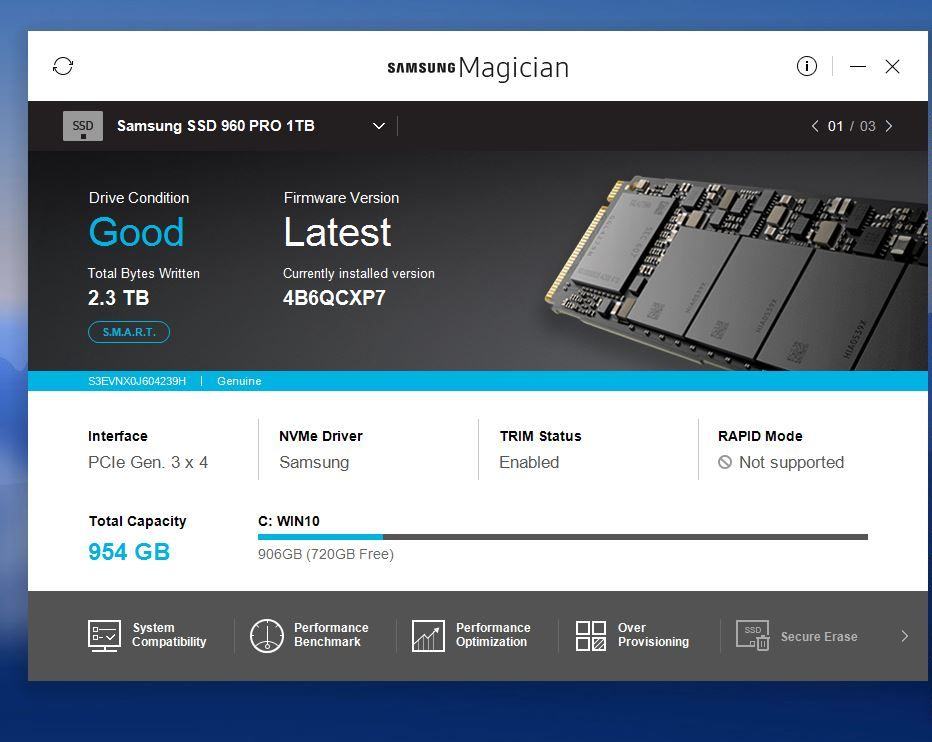Close the Samsung Magician window
This screenshot has width=932, height=742.
(892, 67)
